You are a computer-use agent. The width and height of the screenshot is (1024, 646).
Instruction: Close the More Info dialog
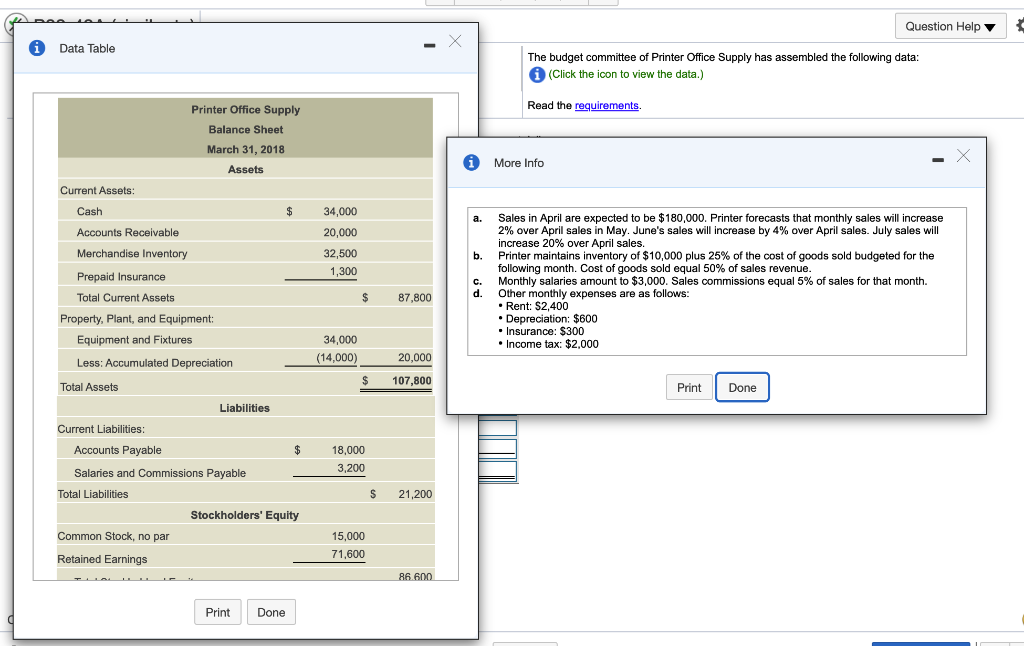tap(963, 155)
